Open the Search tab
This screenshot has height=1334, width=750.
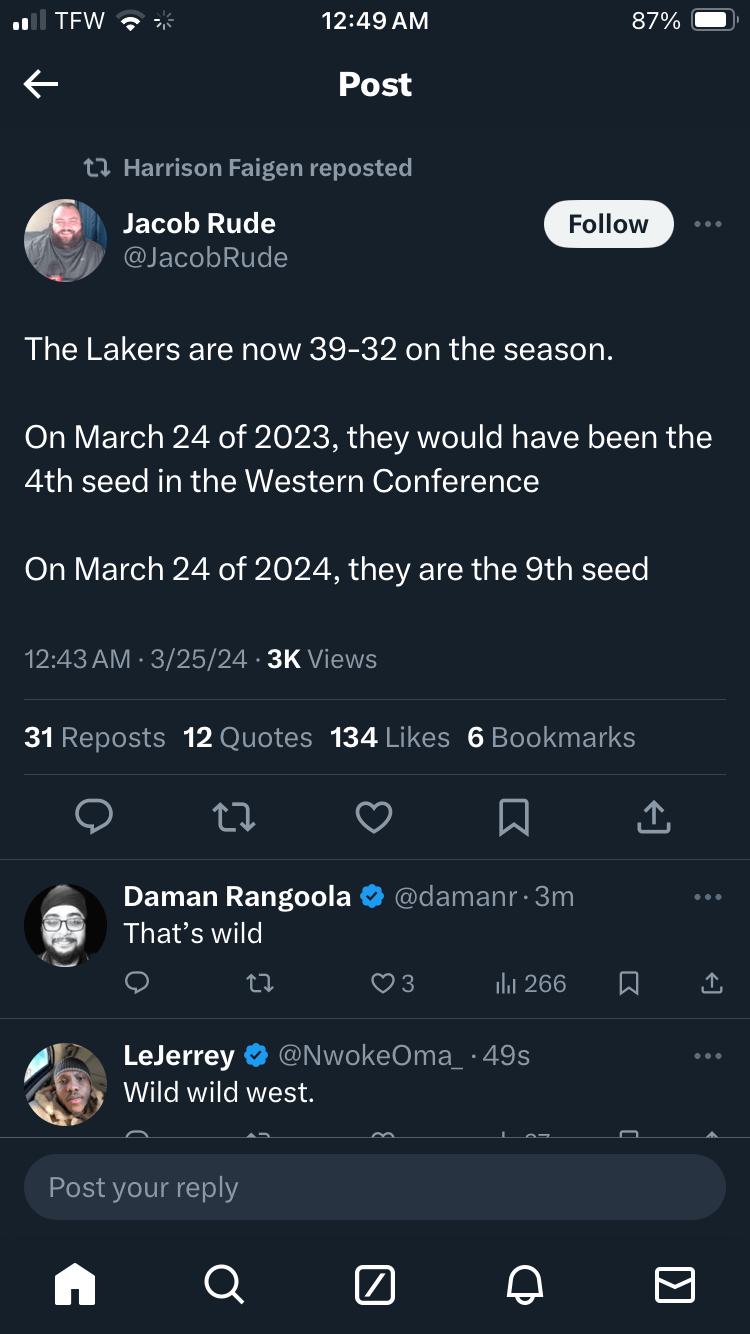(x=223, y=1284)
